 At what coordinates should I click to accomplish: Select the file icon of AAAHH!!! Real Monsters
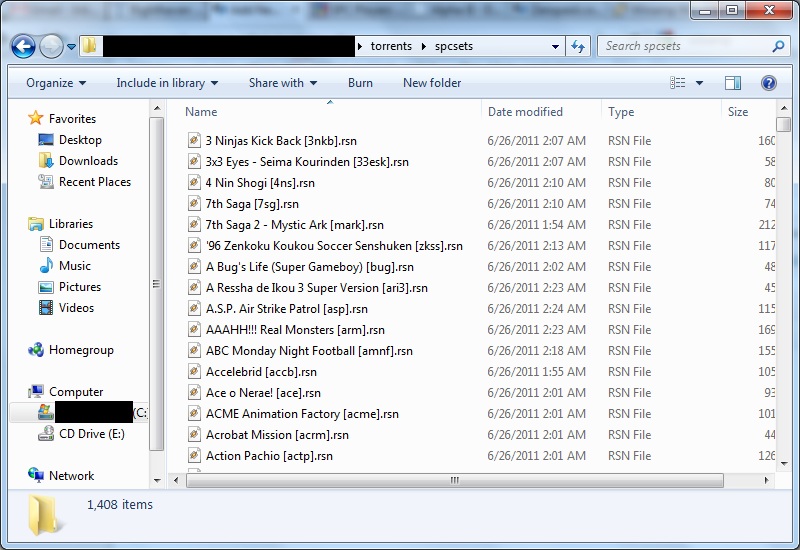pos(194,330)
